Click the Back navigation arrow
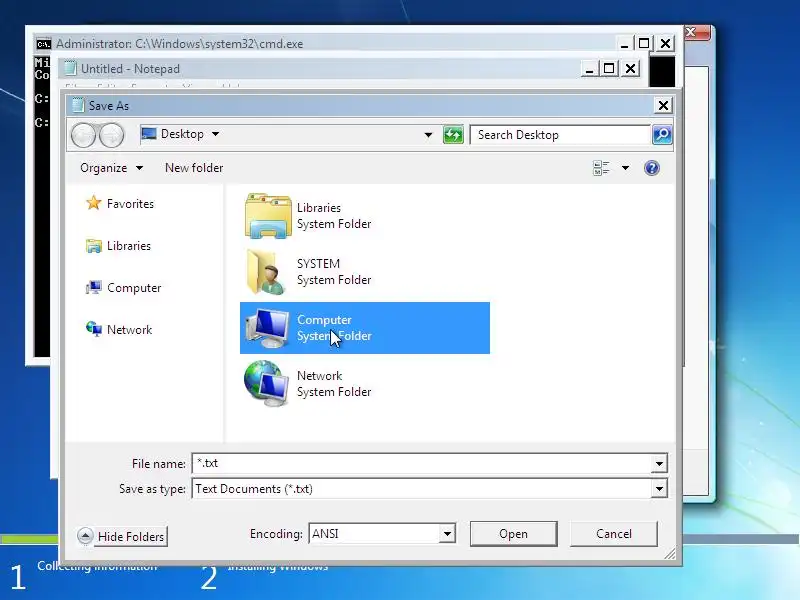The height and width of the screenshot is (600, 800). pos(83,135)
